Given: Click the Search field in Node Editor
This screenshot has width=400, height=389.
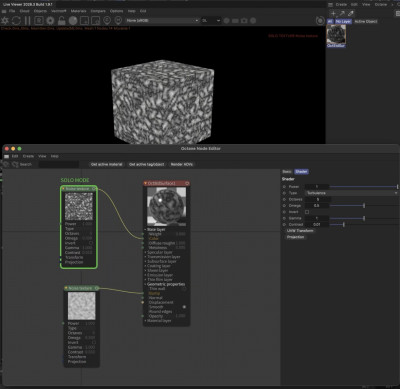Looking at the screenshot, I should (x=59, y=164).
